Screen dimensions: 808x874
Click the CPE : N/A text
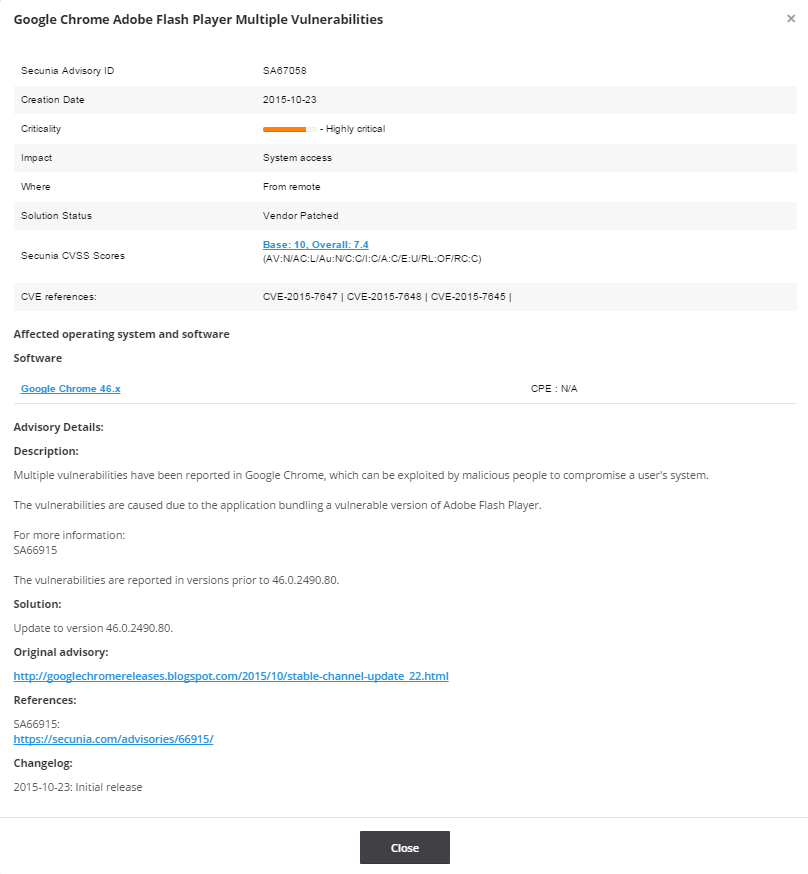pos(554,388)
